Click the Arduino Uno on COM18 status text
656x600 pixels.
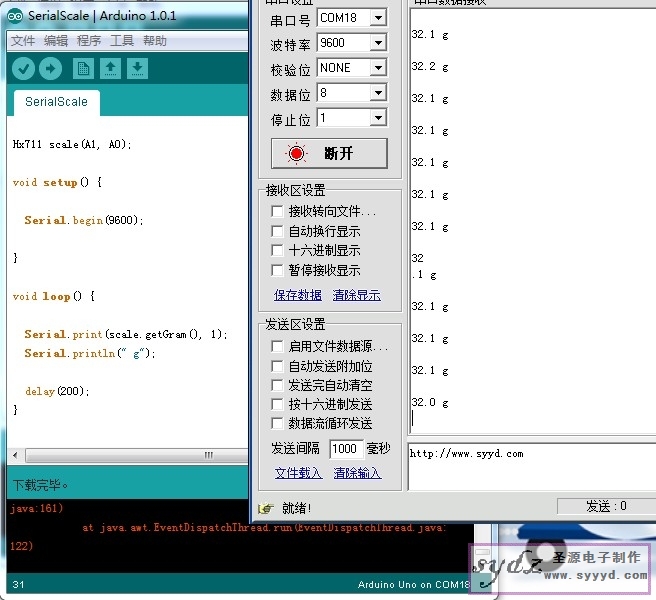pos(413,585)
